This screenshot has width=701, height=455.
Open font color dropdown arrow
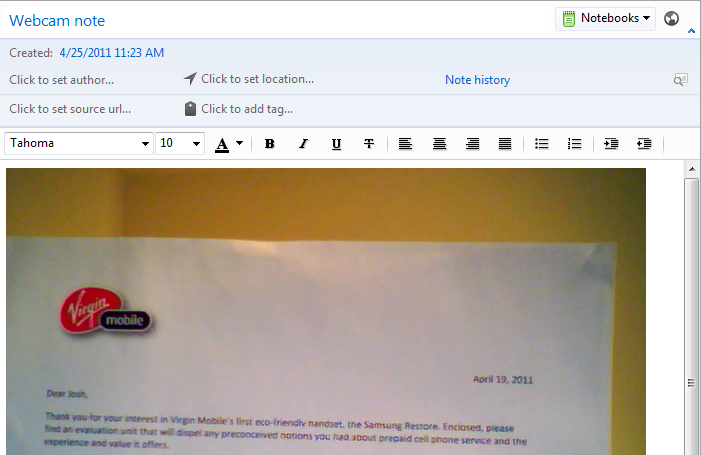pos(240,143)
